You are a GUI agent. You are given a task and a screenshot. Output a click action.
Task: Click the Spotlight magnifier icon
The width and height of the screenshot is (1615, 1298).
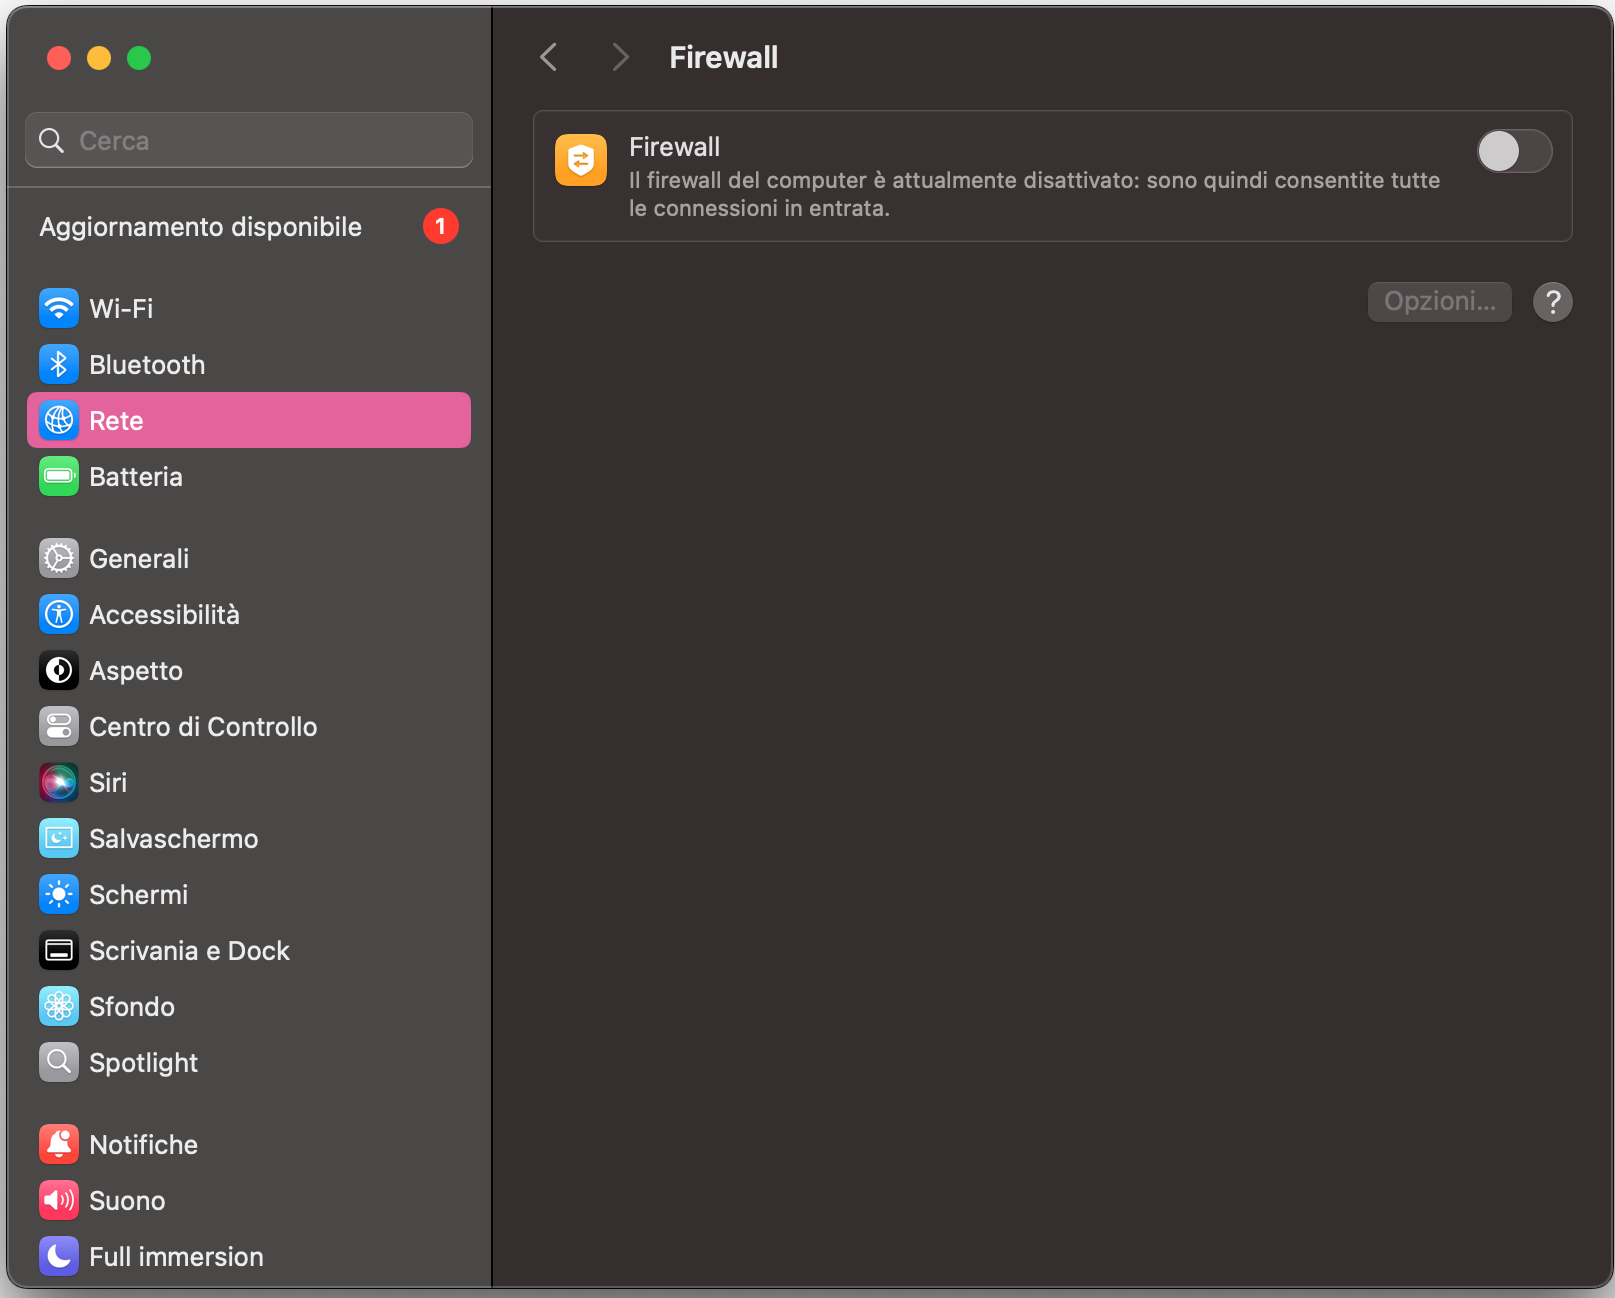[x=59, y=1062]
